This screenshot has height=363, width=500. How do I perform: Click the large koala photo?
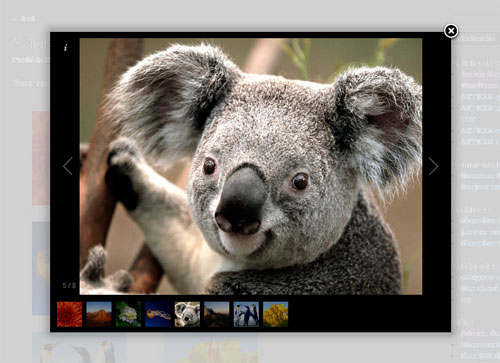[251, 166]
